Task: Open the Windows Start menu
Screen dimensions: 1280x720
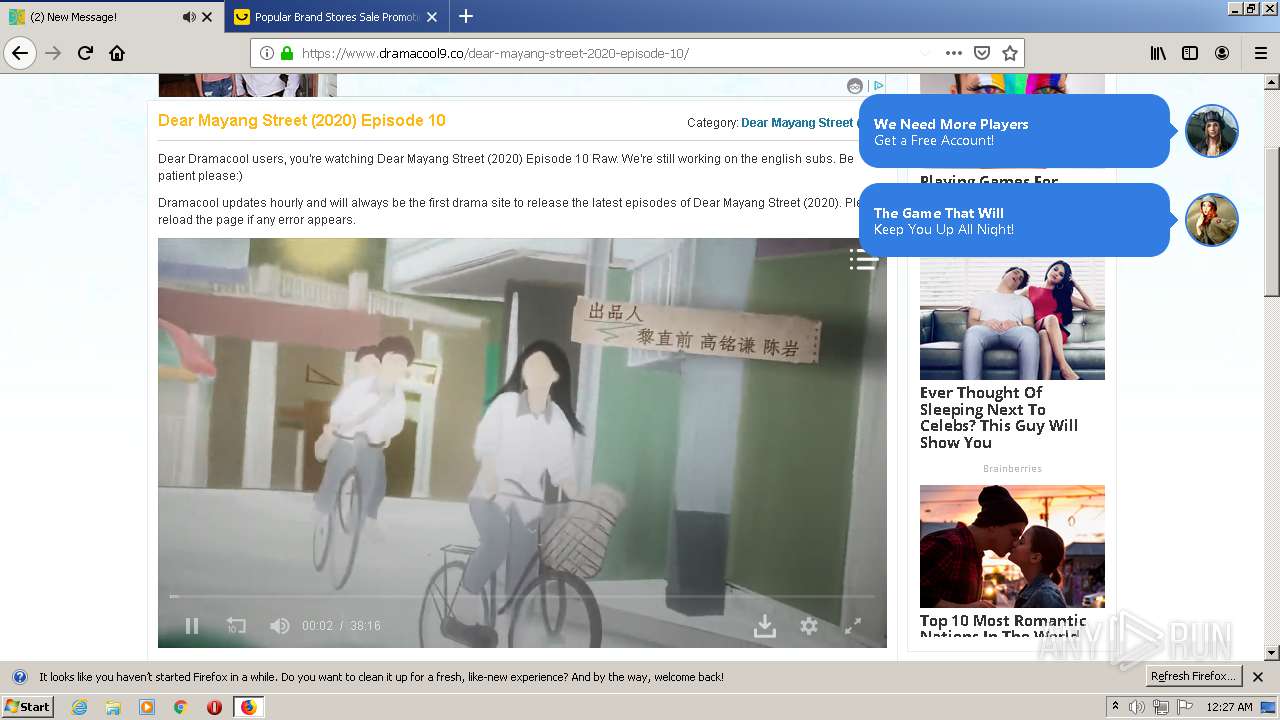Action: coord(28,706)
